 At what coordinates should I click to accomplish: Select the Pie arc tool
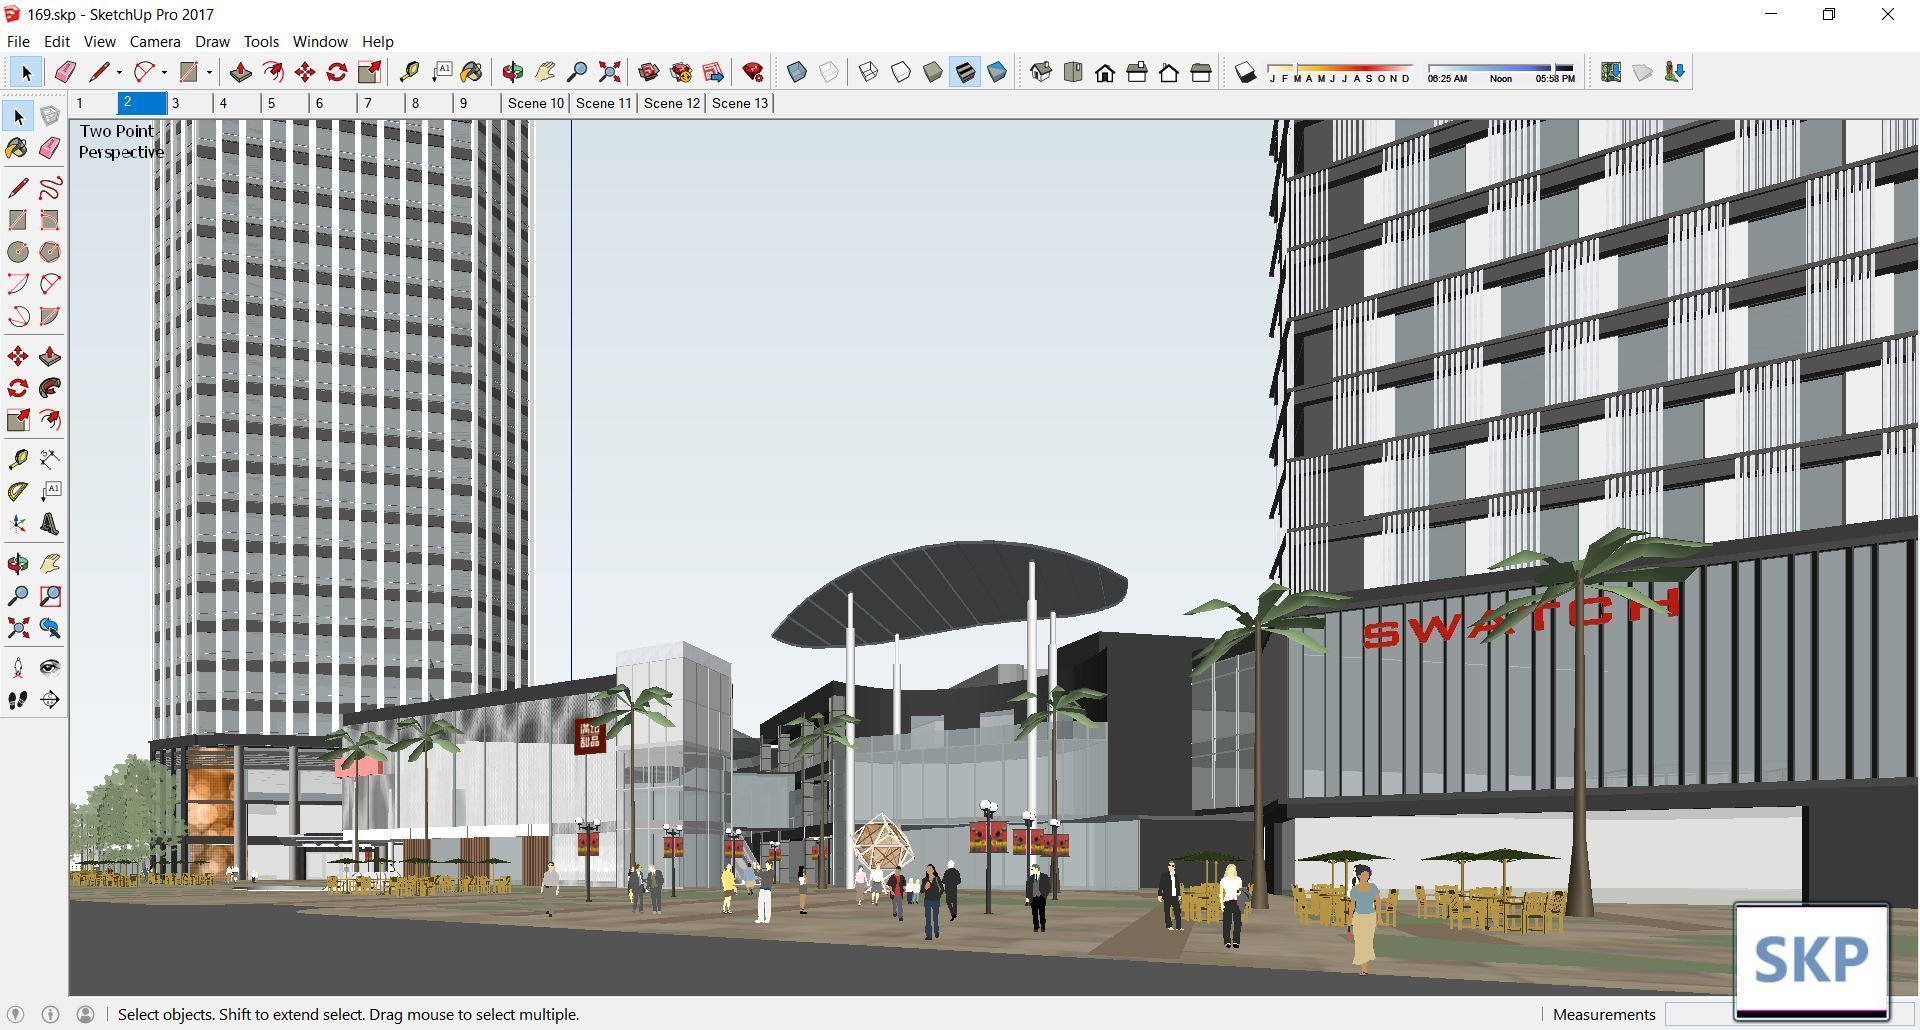click(x=50, y=316)
